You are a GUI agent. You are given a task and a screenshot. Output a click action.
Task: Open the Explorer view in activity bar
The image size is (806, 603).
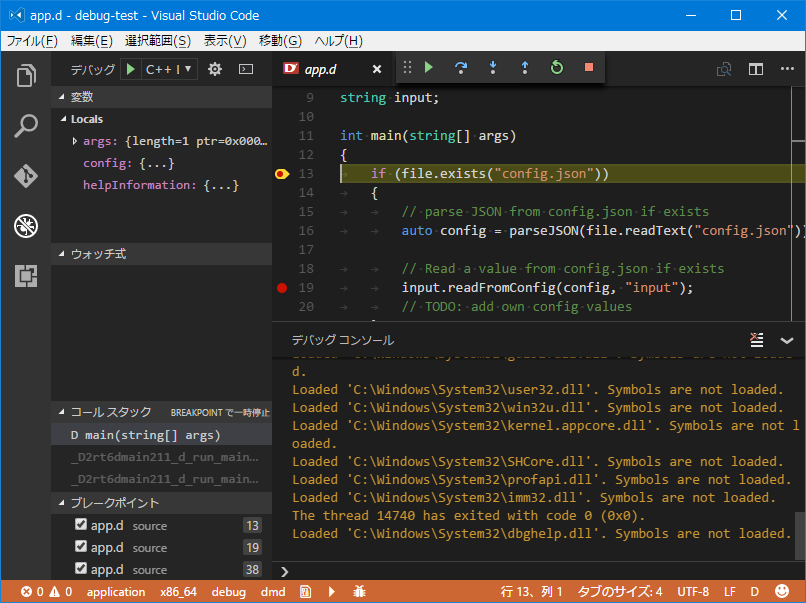coord(26,76)
